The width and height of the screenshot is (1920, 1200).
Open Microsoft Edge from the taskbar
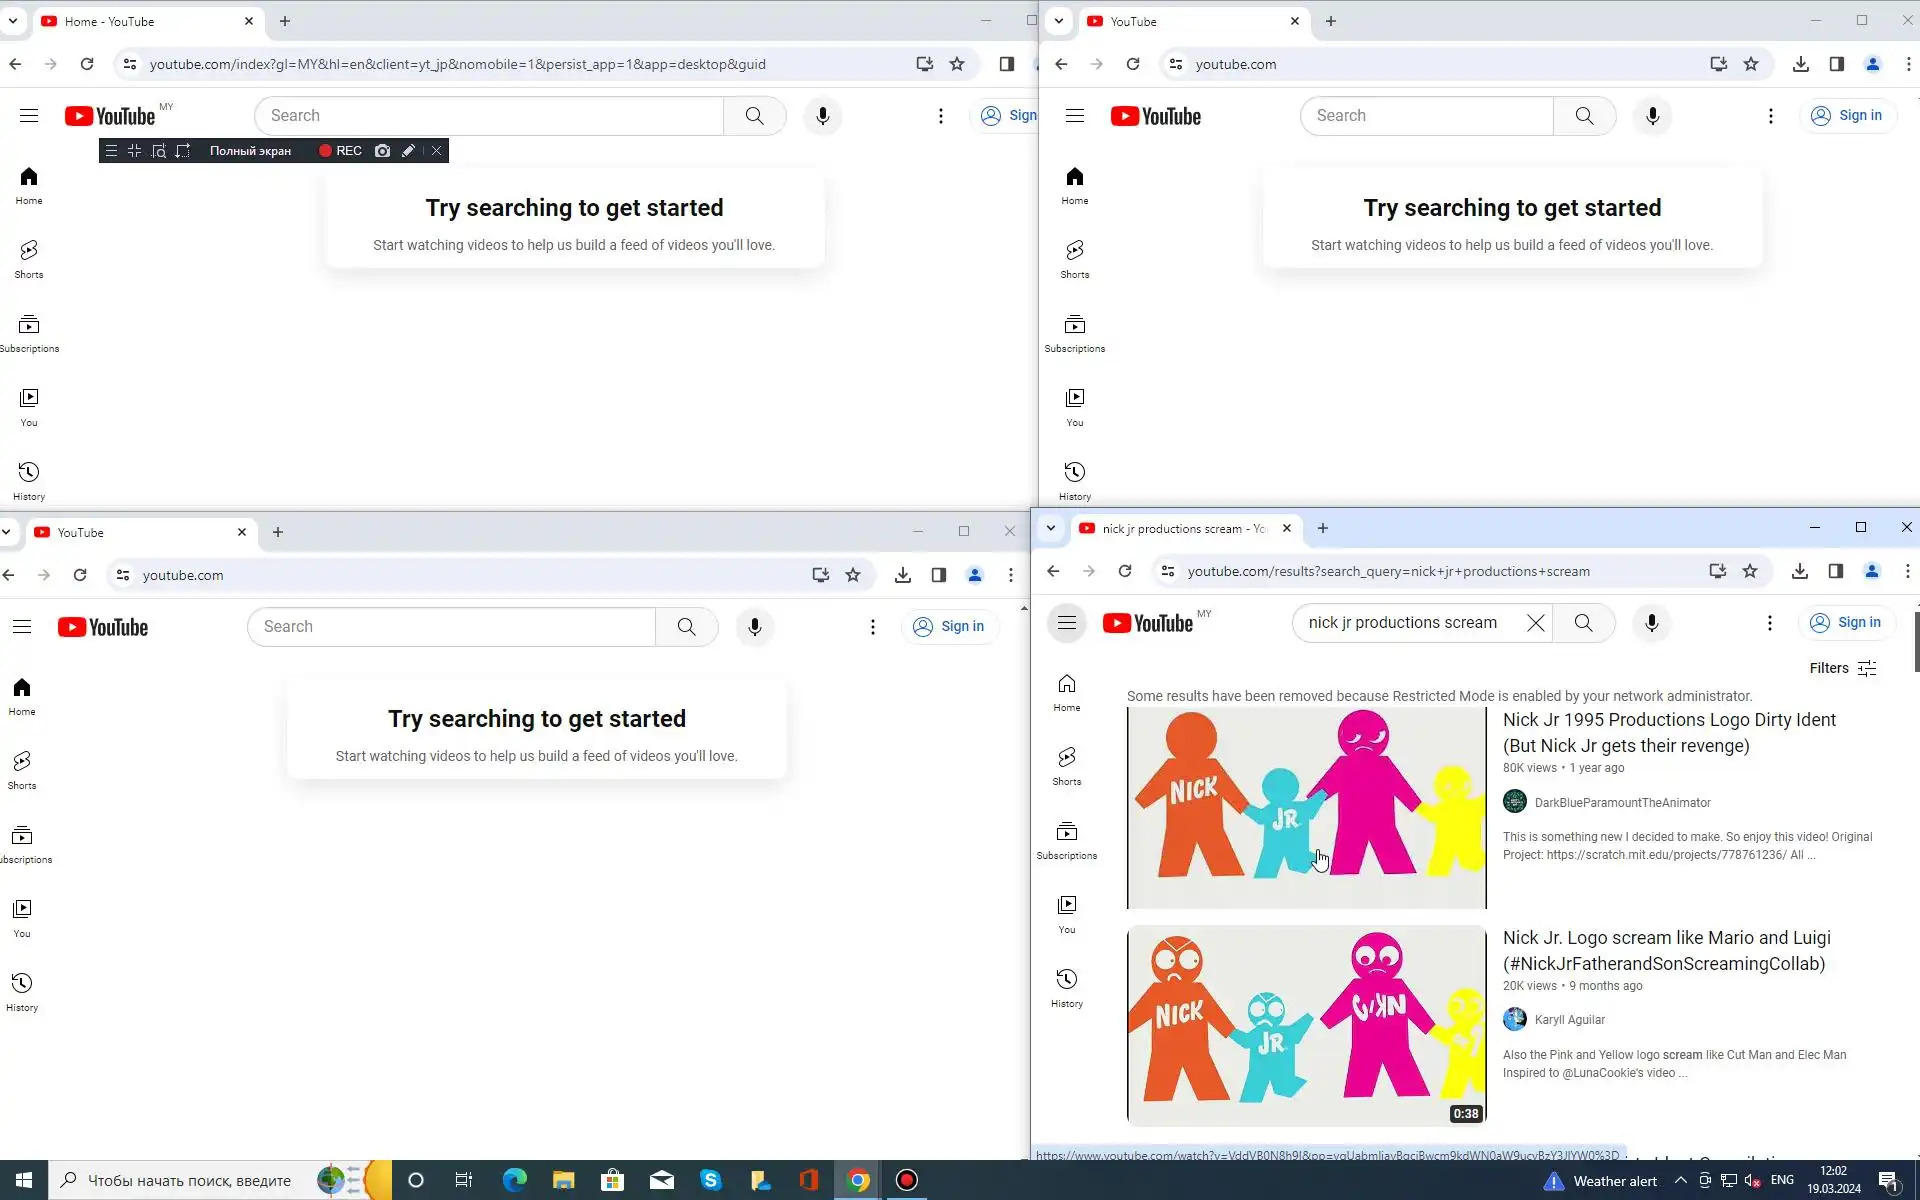[514, 1180]
